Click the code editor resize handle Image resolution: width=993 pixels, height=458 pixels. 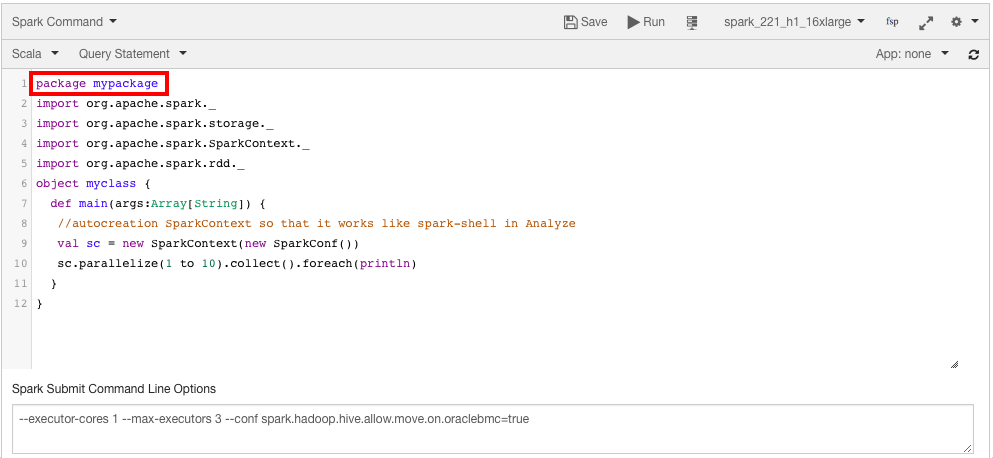tap(954, 364)
